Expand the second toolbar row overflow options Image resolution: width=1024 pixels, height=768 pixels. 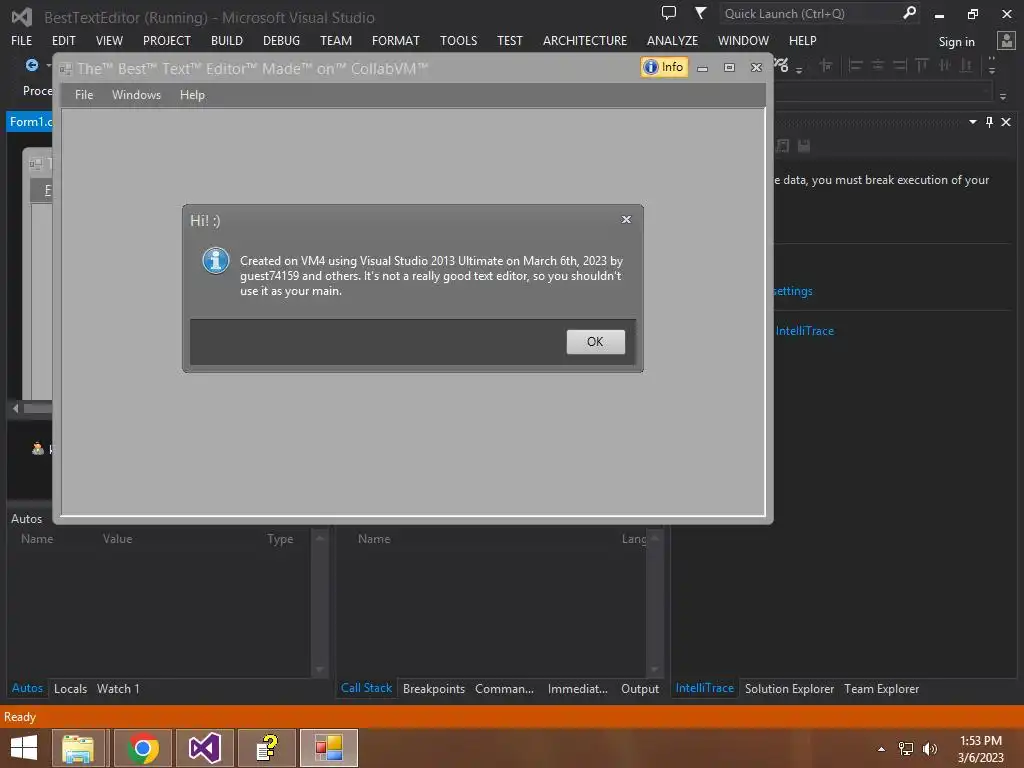(x=1003, y=96)
